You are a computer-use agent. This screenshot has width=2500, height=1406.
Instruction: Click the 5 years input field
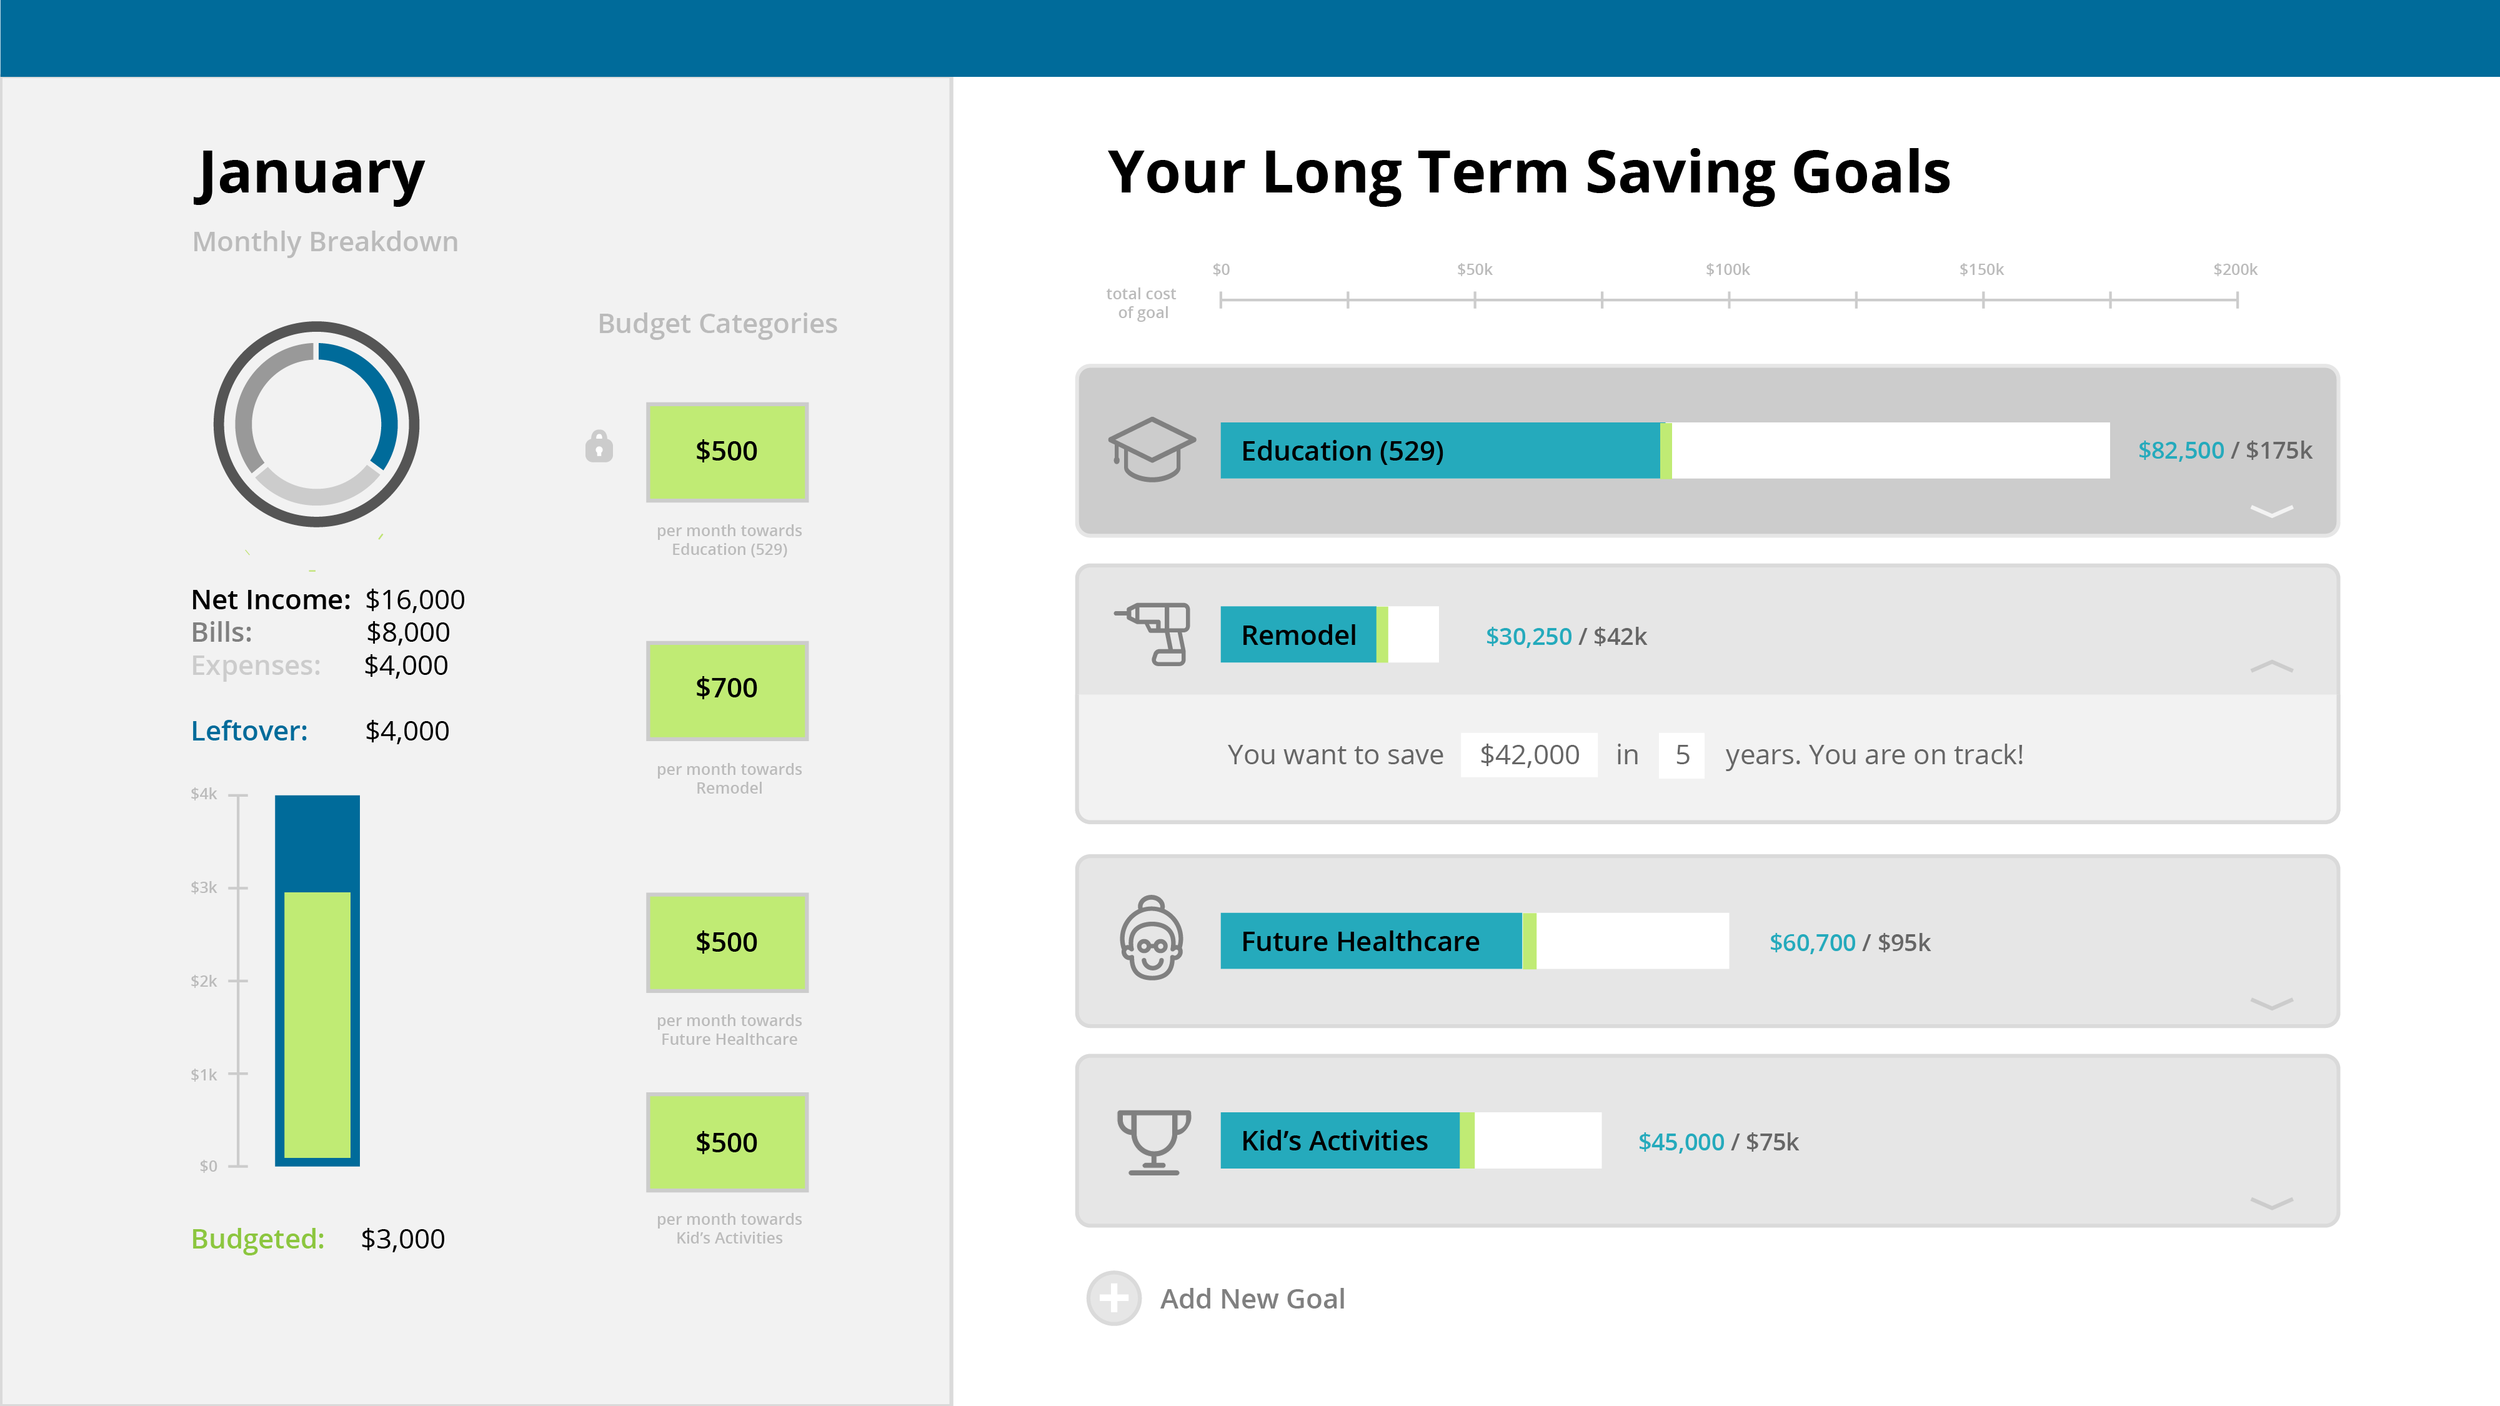(x=1682, y=755)
